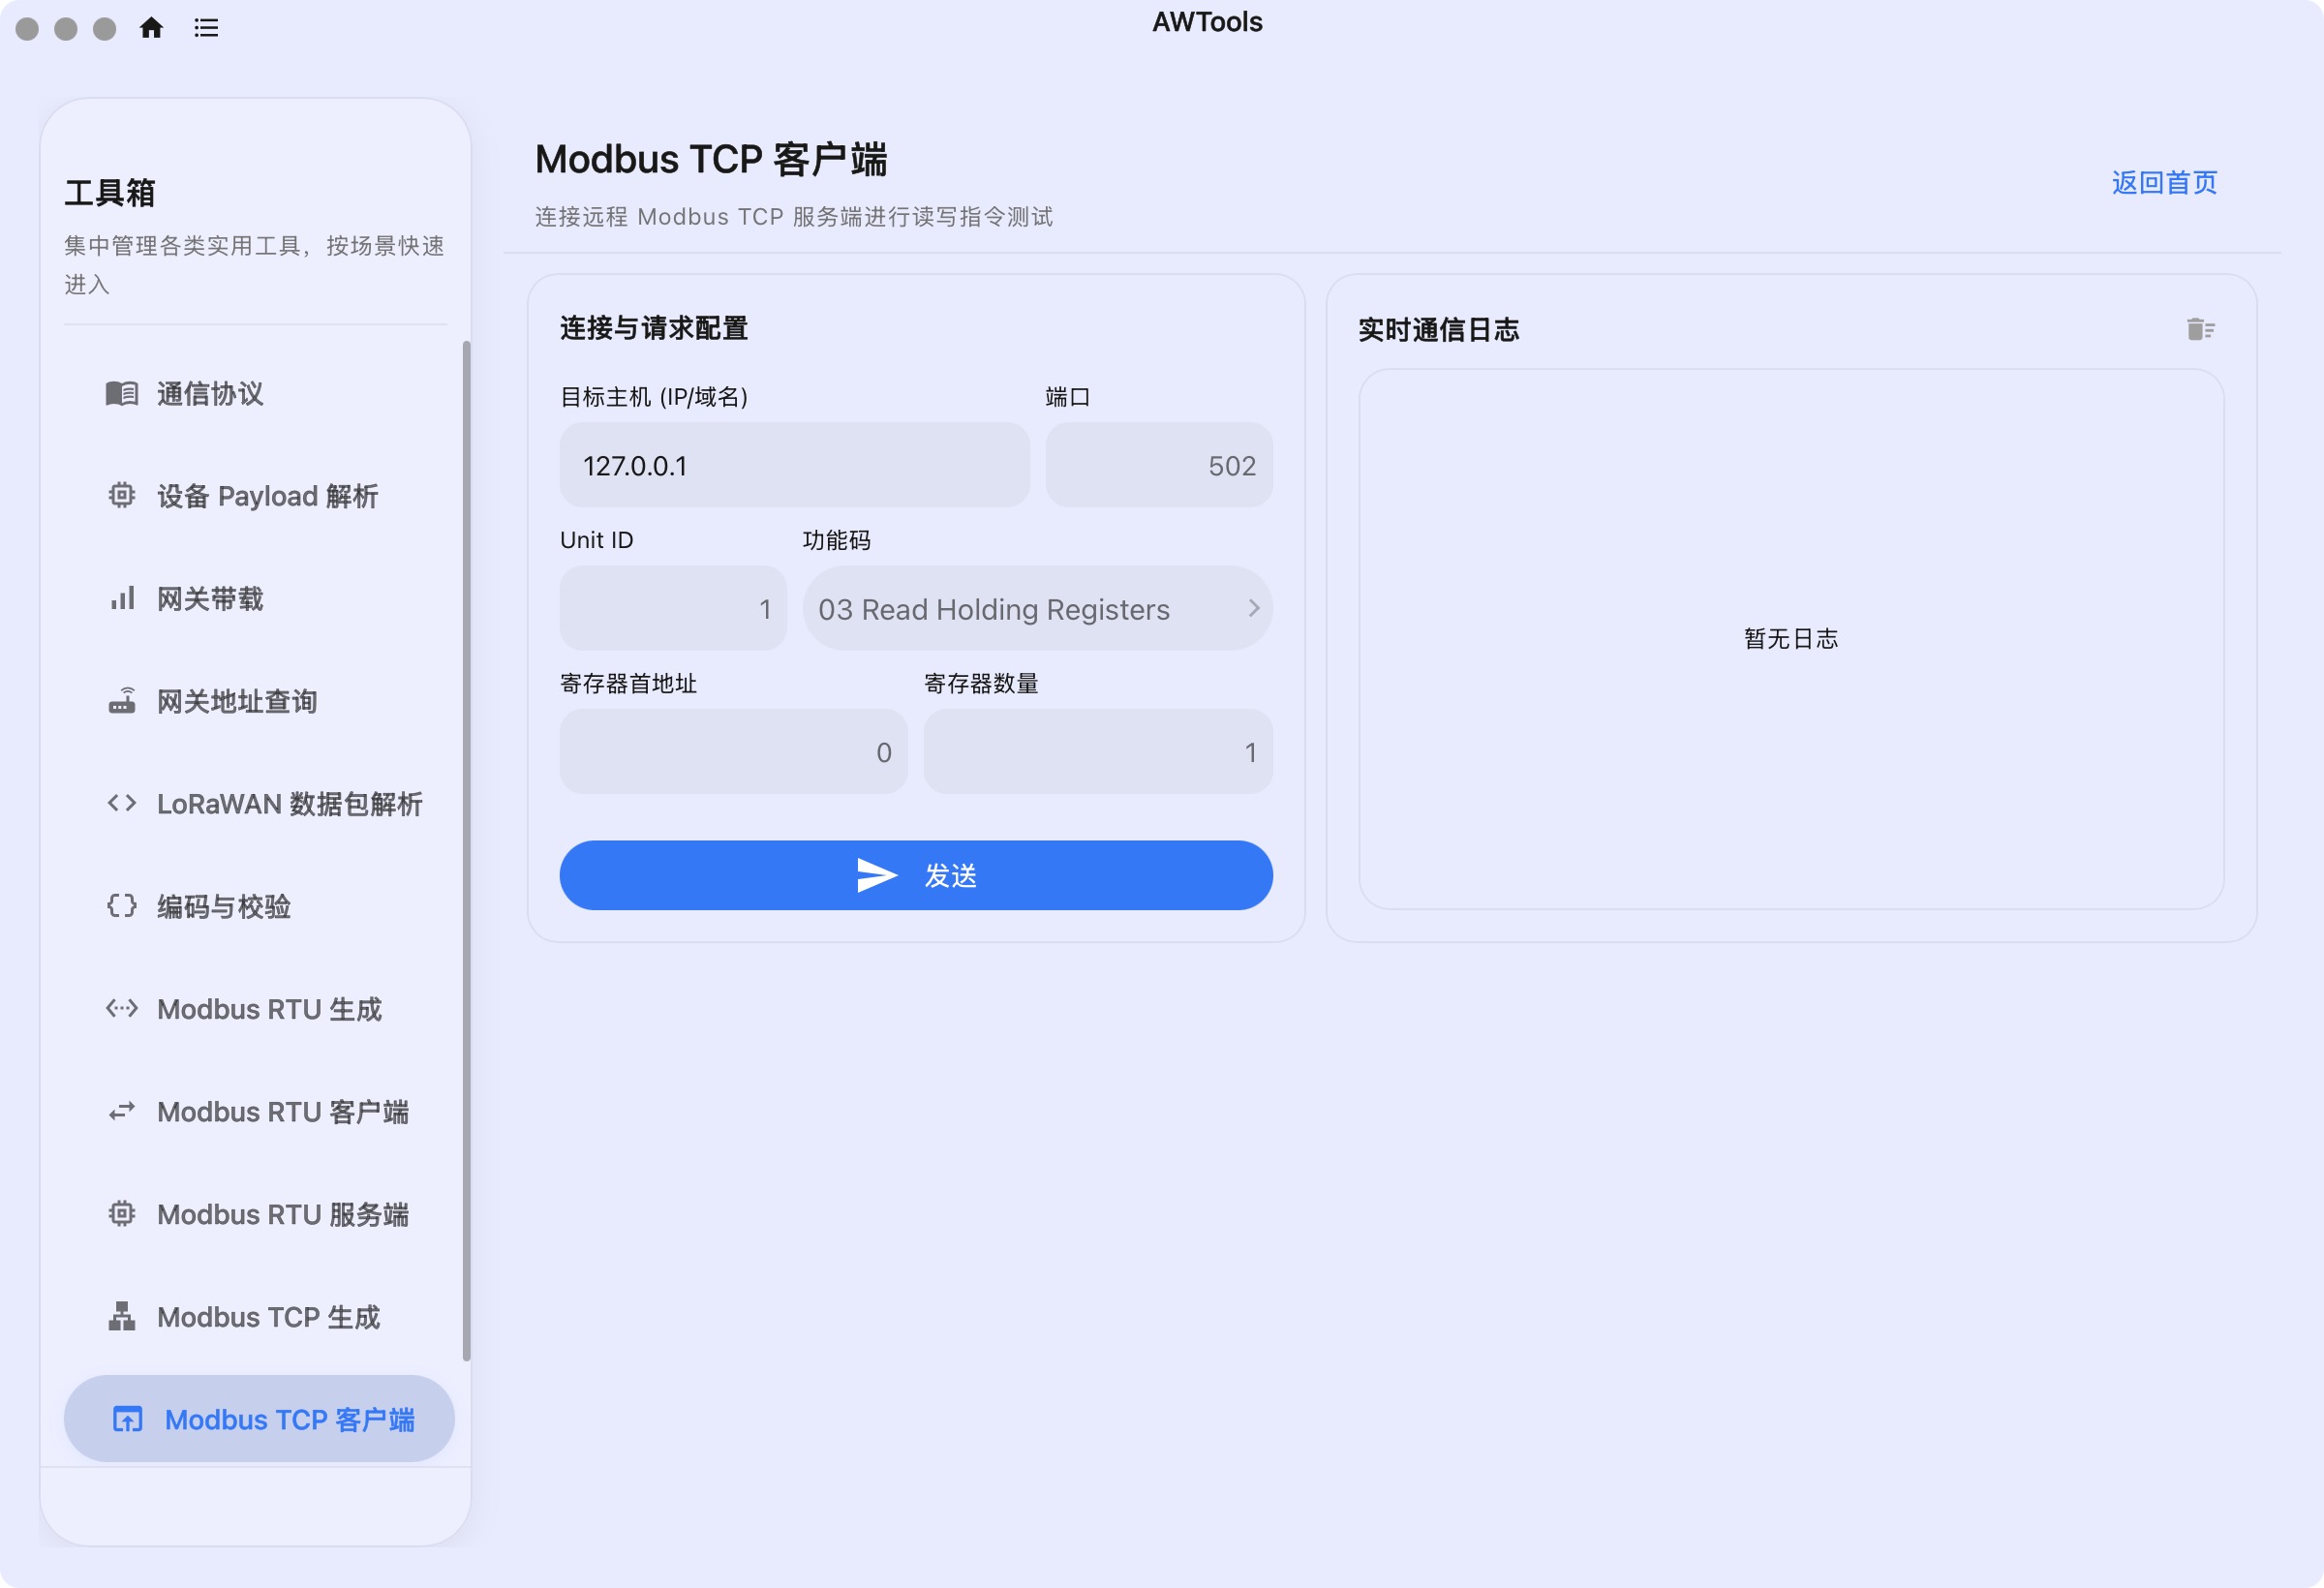Expand function code list via chevron

point(1253,608)
